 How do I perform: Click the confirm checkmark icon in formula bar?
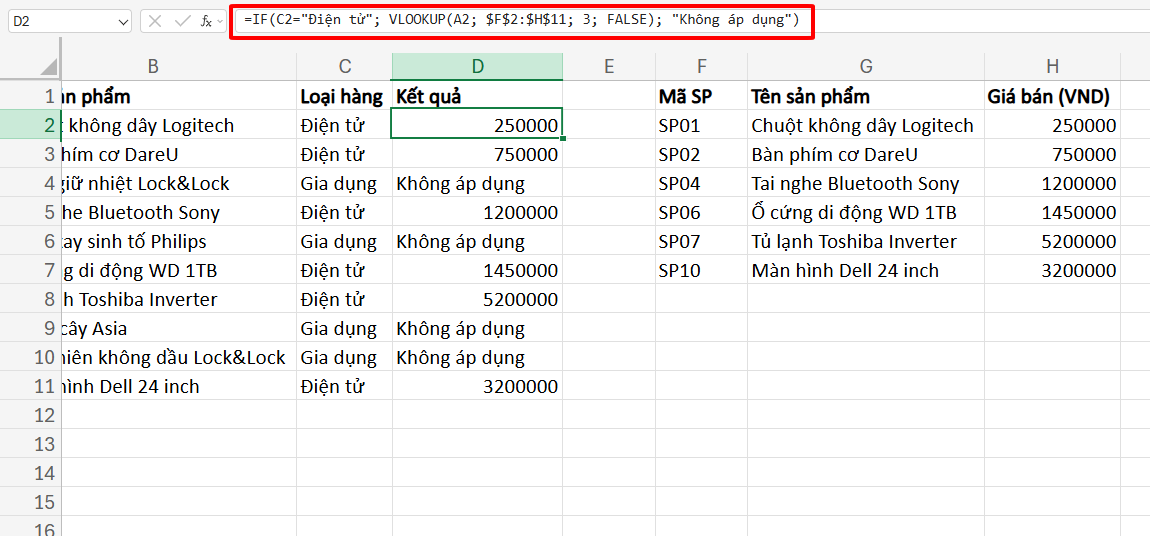click(x=182, y=21)
